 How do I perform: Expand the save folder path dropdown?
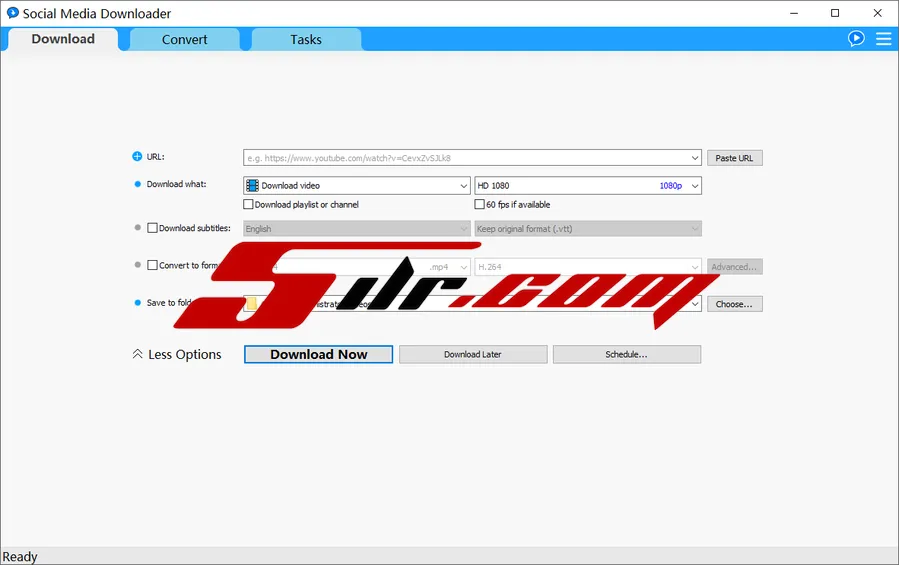pyautogui.click(x=694, y=304)
